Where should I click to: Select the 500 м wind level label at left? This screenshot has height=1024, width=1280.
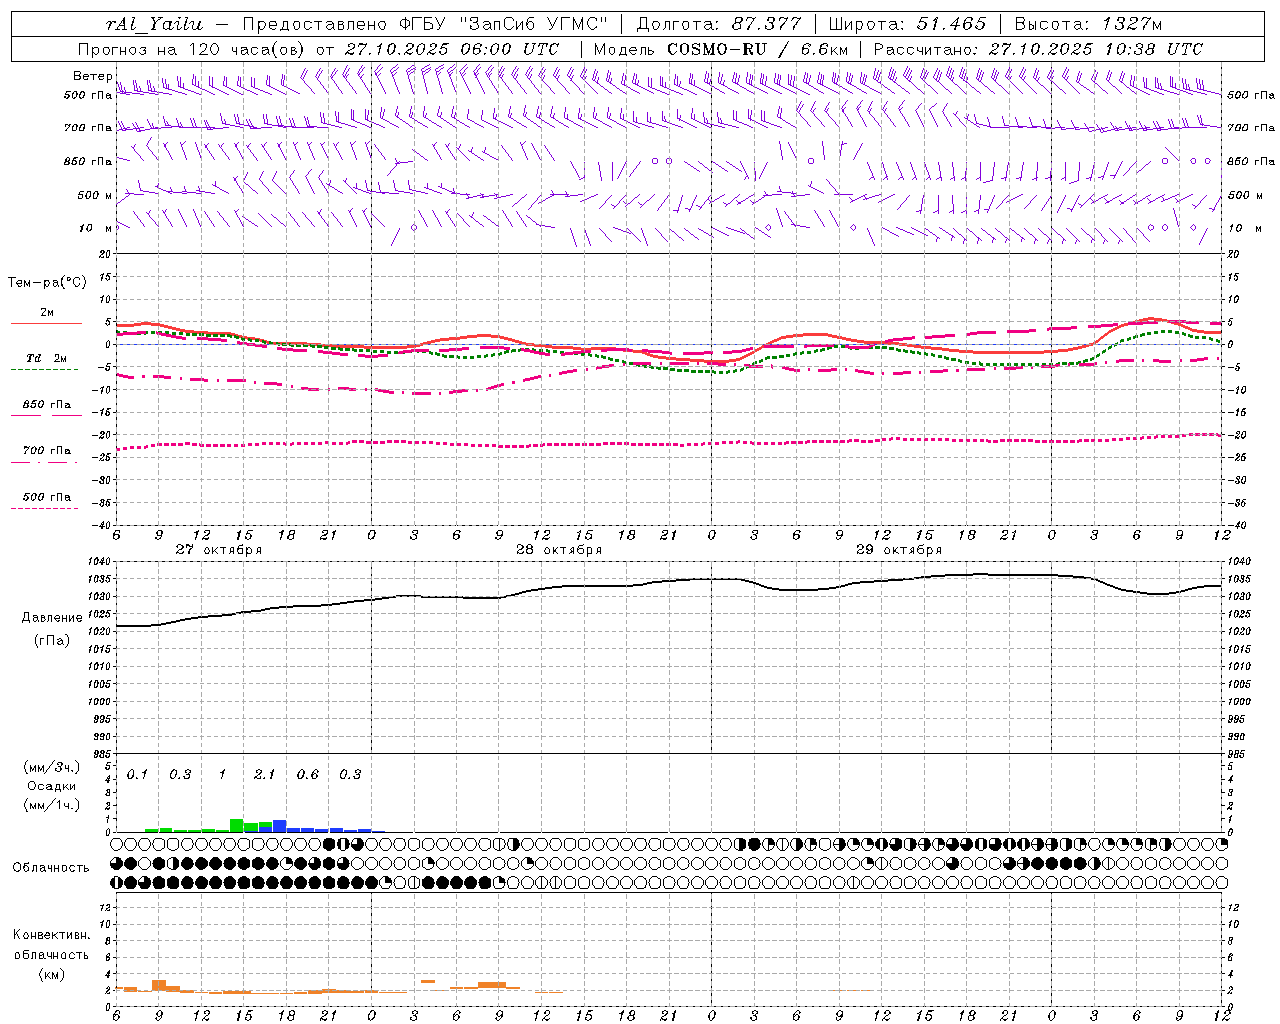[95, 195]
